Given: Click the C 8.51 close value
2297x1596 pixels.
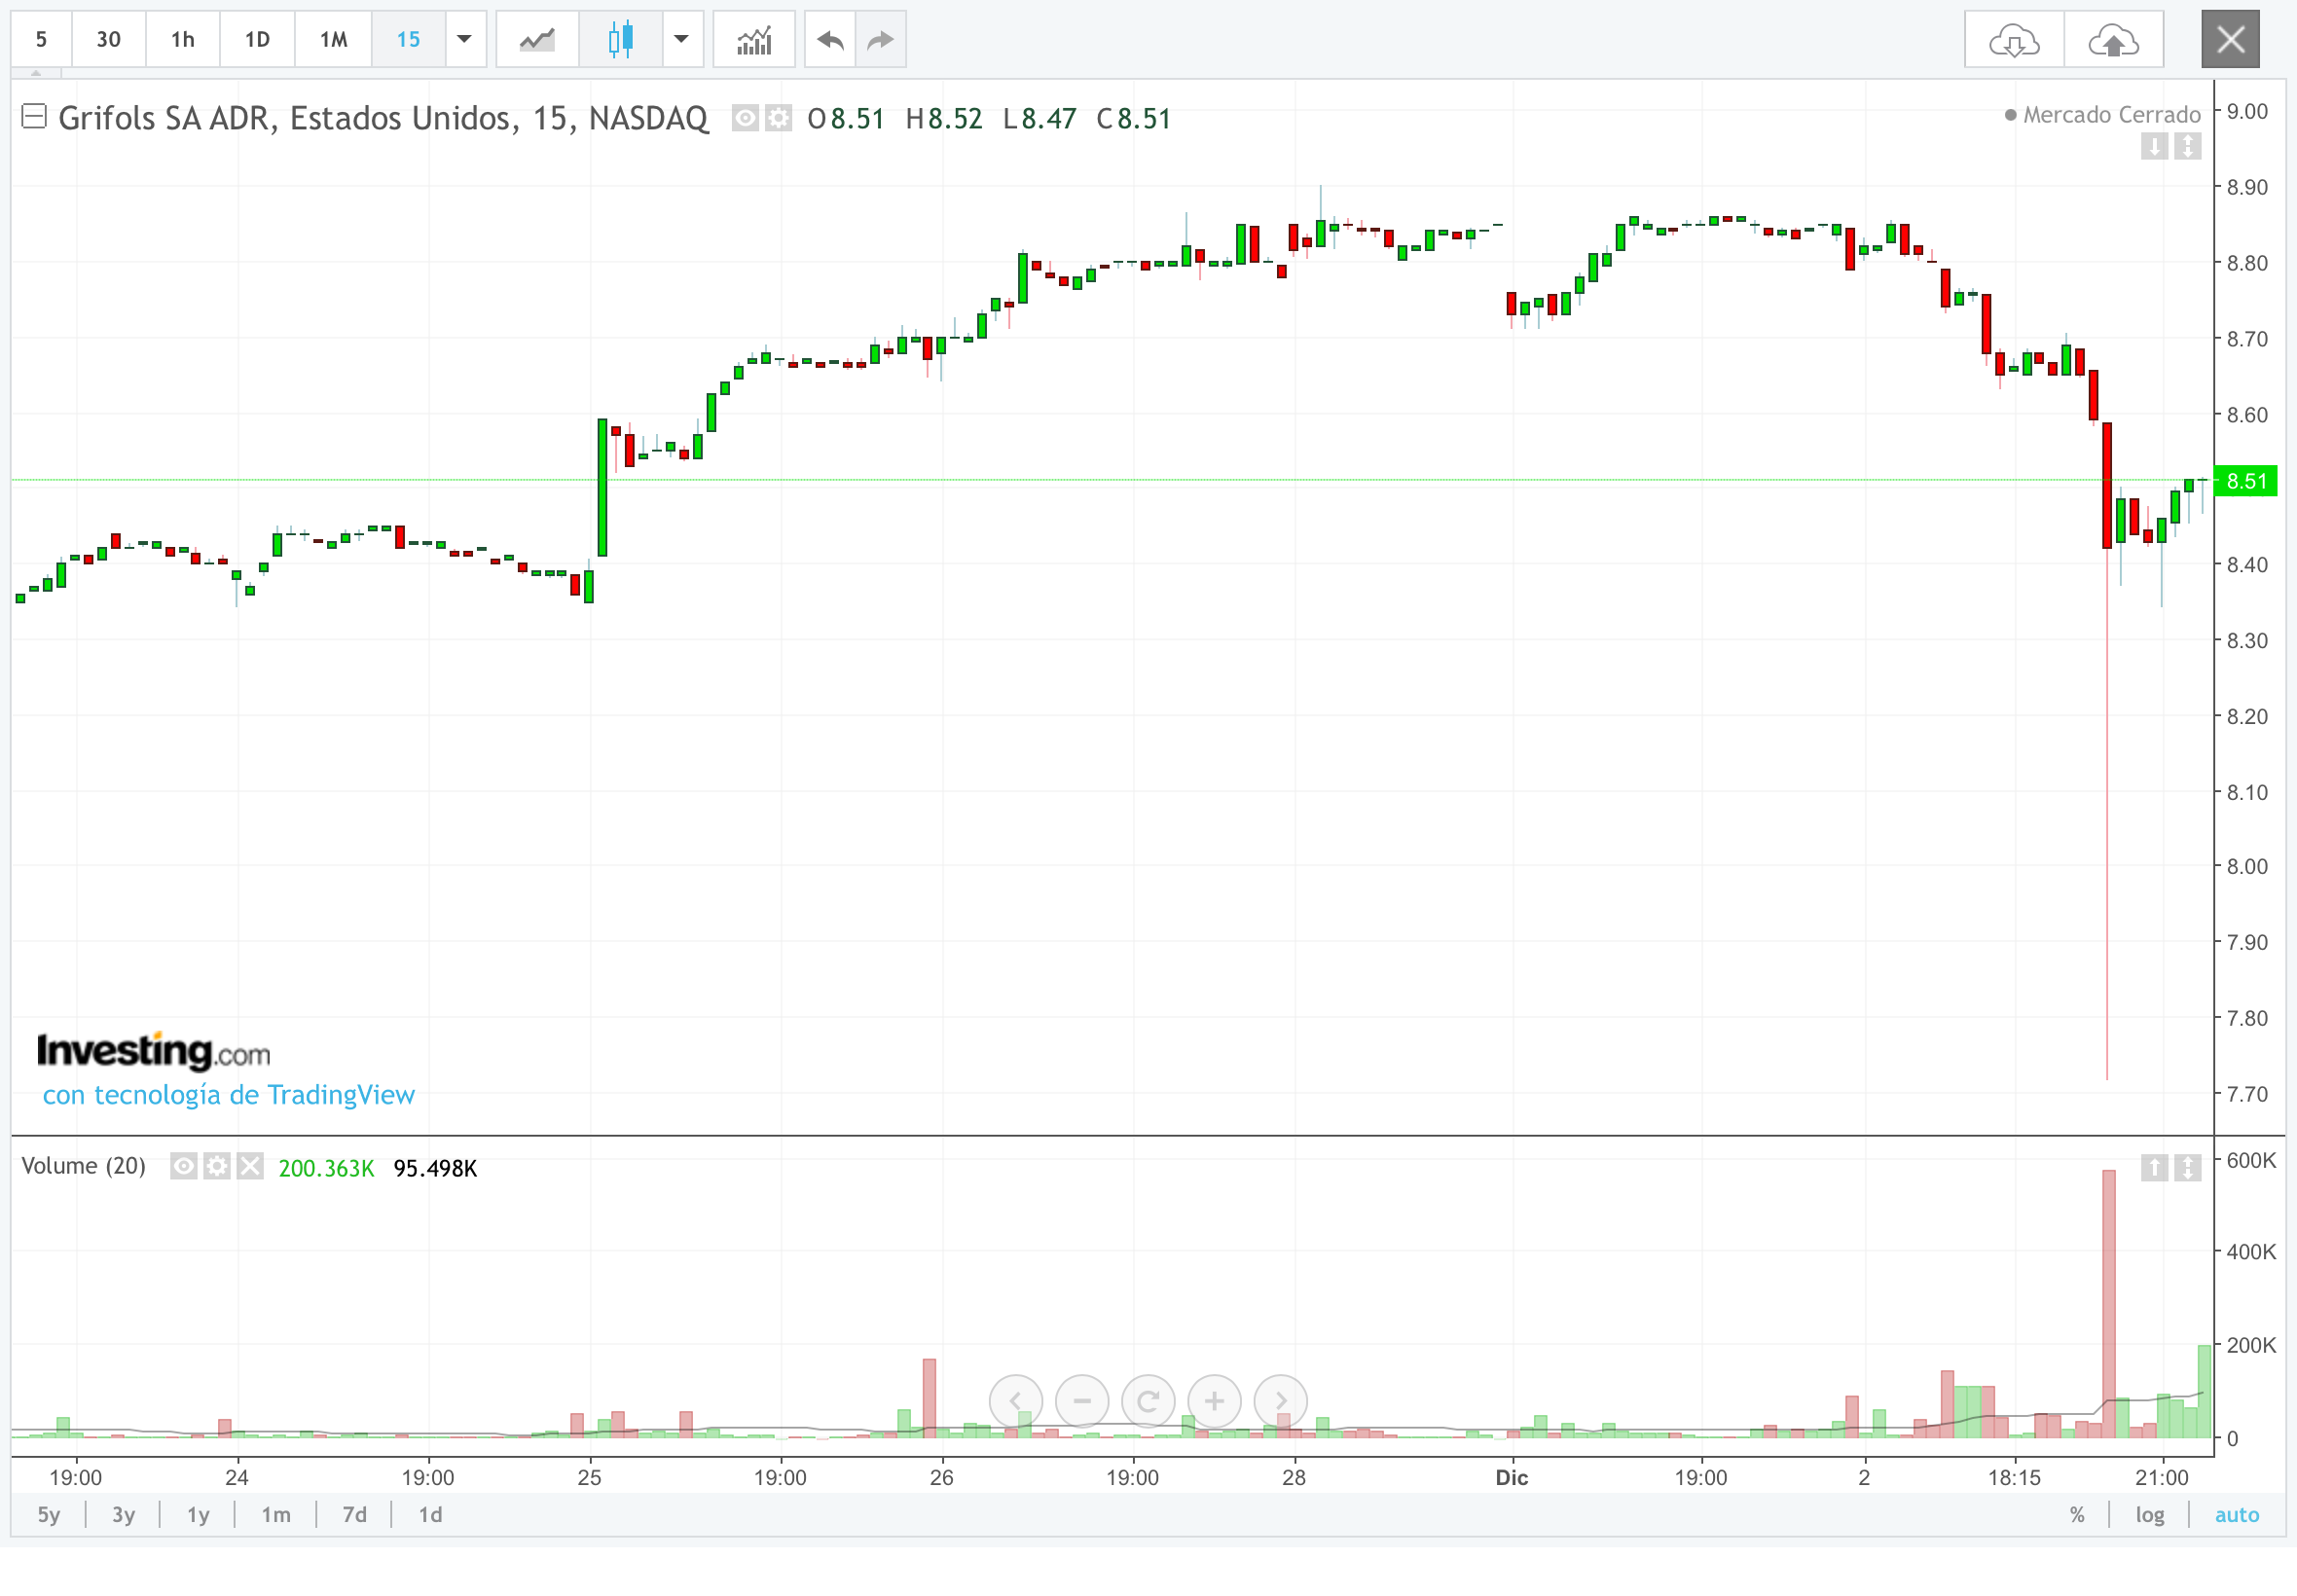Looking at the screenshot, I should 1134,119.
